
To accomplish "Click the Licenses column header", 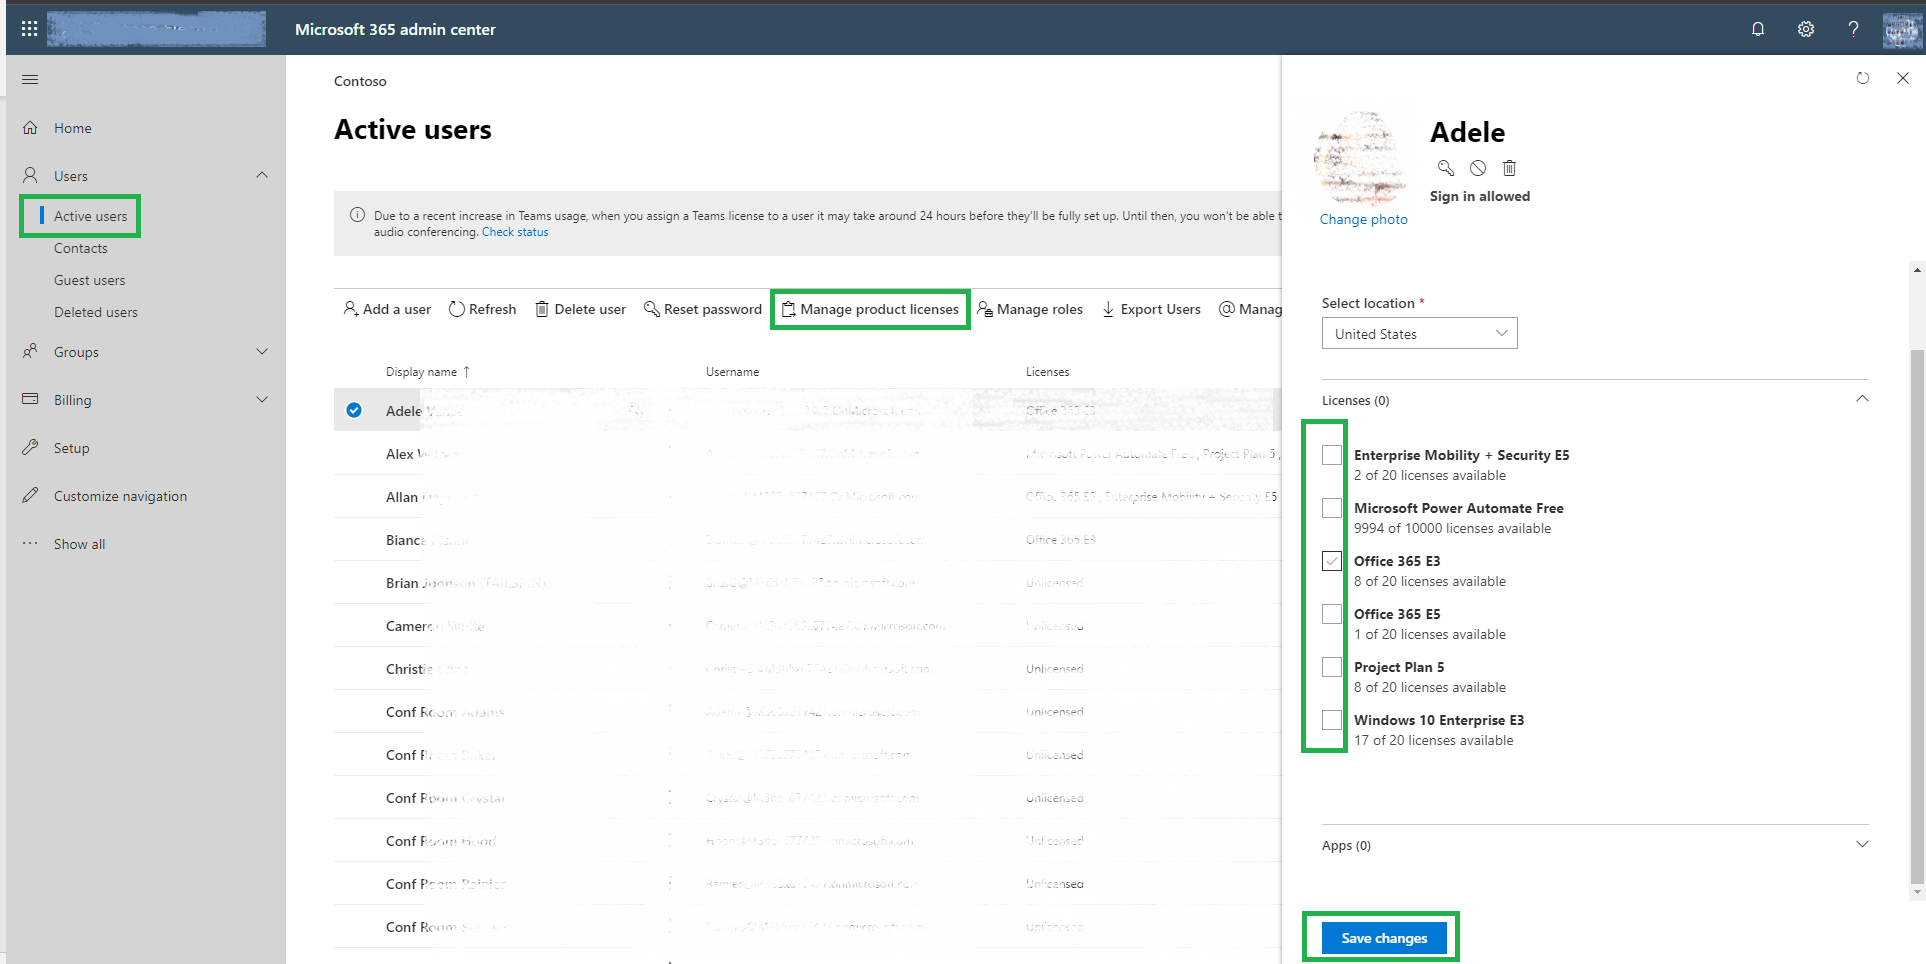I will point(1047,372).
